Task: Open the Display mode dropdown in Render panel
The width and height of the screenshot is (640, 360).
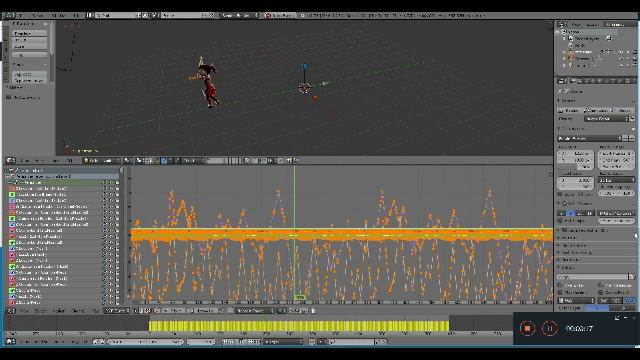Action: point(607,119)
